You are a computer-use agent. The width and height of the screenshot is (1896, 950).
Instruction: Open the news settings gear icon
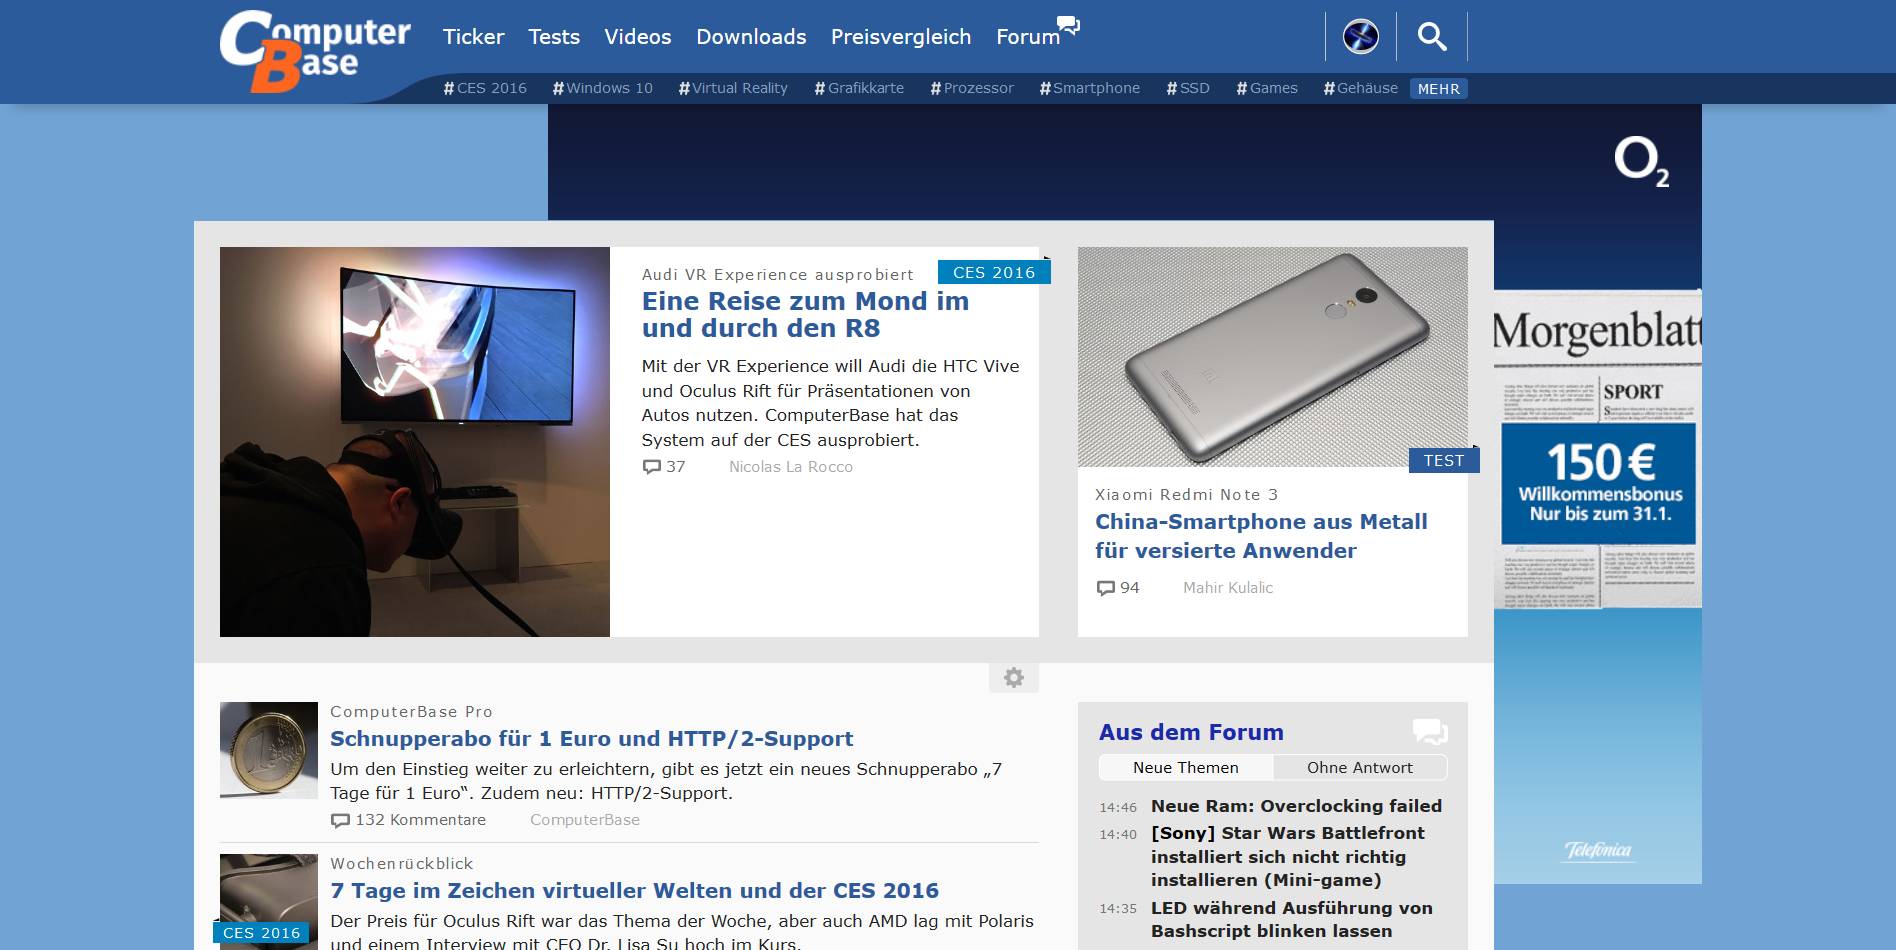(x=1014, y=678)
